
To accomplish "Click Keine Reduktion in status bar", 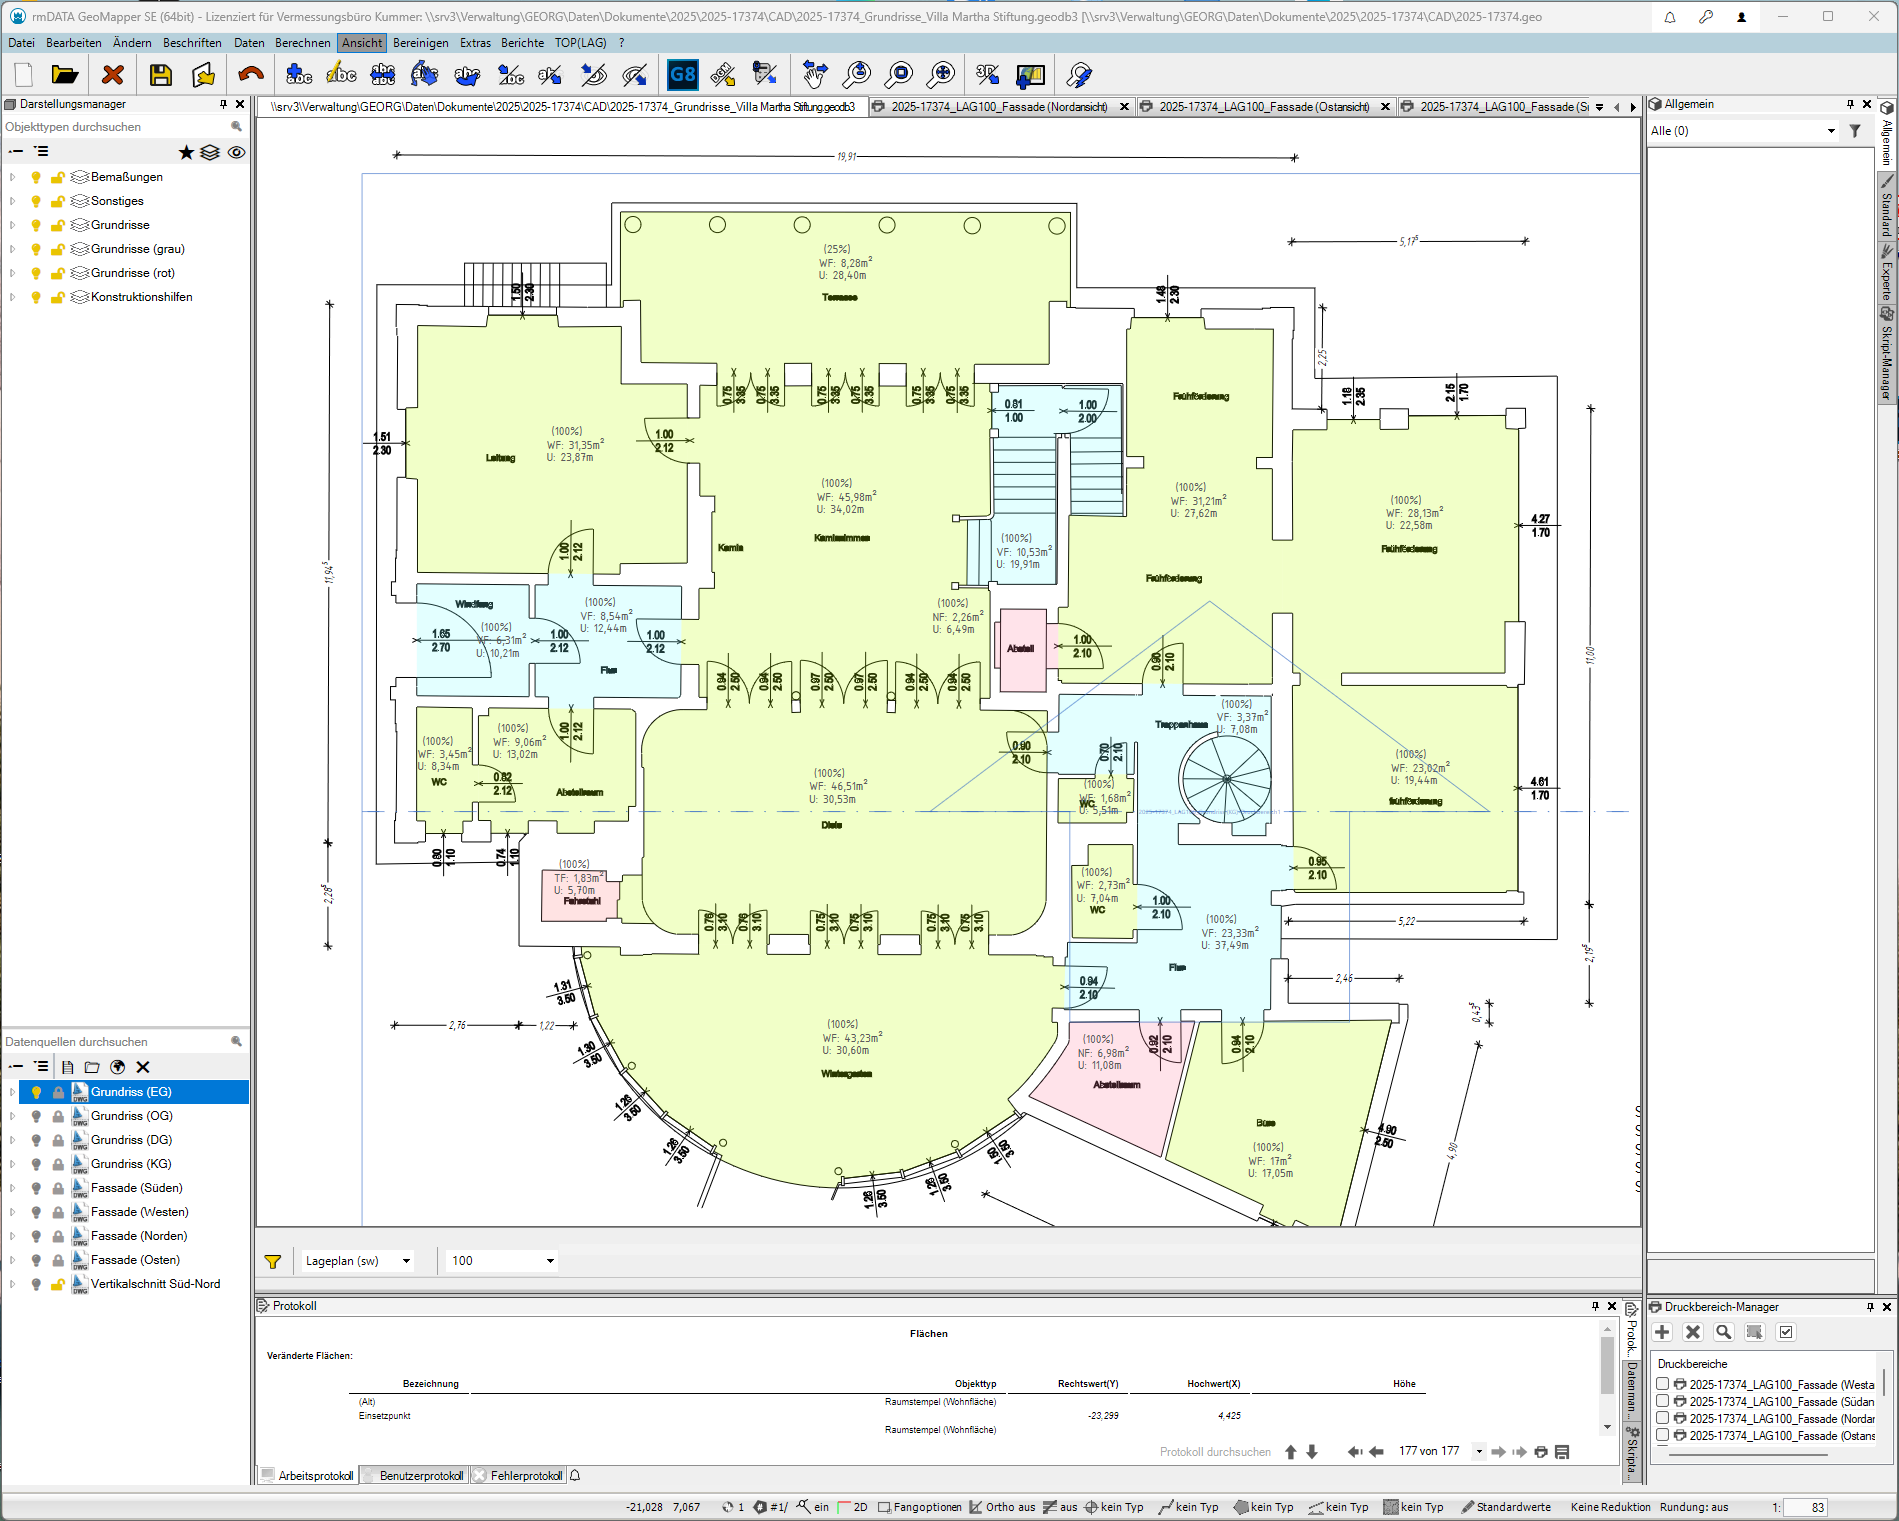I will pyautogui.click(x=1610, y=1507).
